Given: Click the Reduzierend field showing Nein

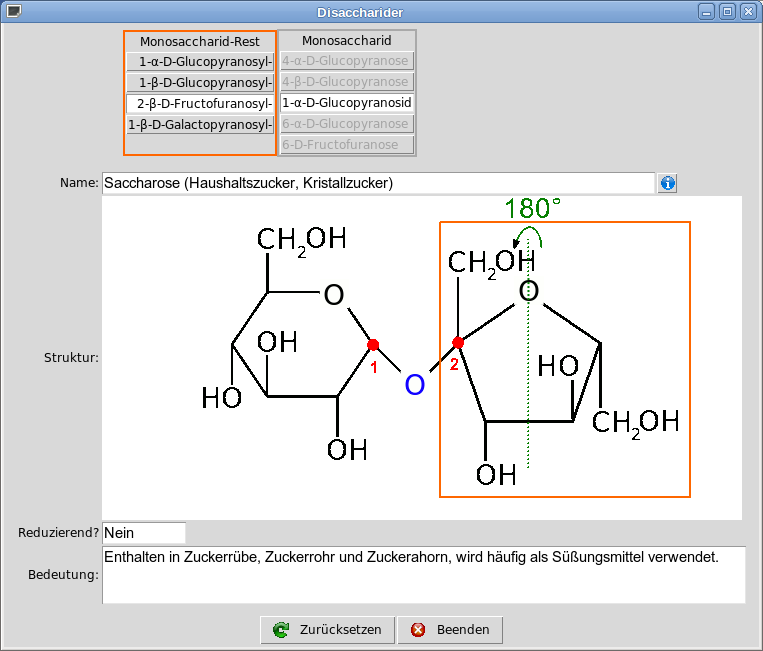Looking at the screenshot, I should (x=143, y=533).
